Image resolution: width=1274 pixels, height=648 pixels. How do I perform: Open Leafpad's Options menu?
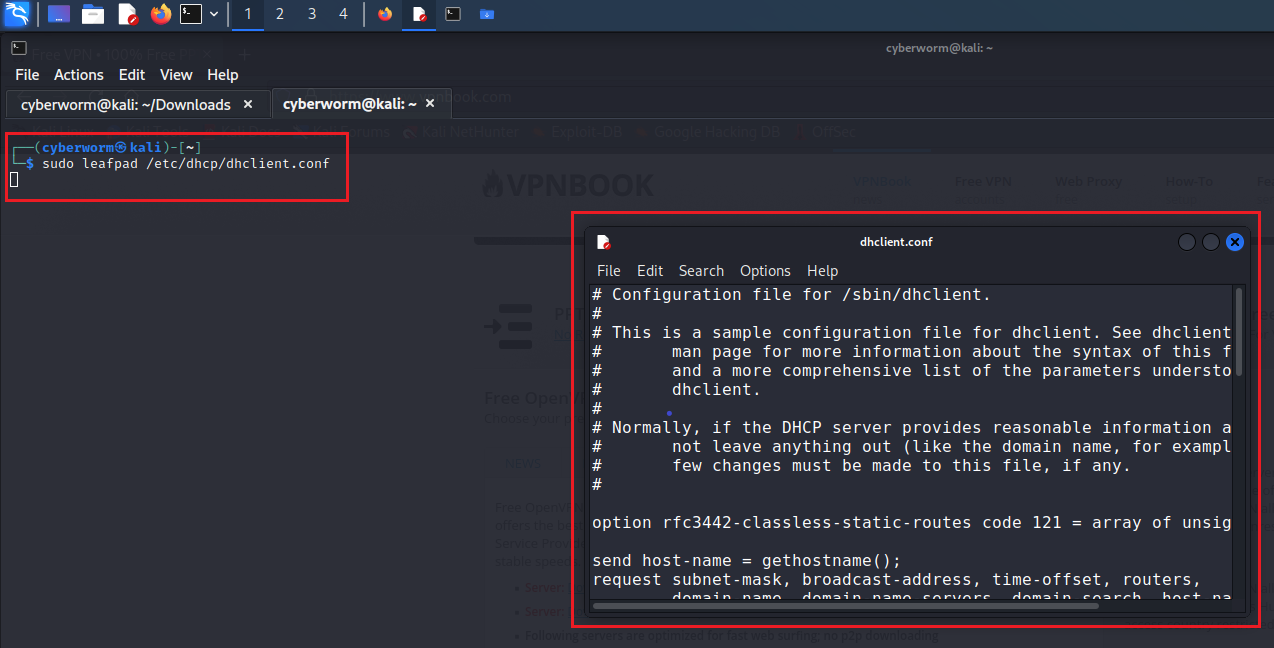[x=765, y=271]
